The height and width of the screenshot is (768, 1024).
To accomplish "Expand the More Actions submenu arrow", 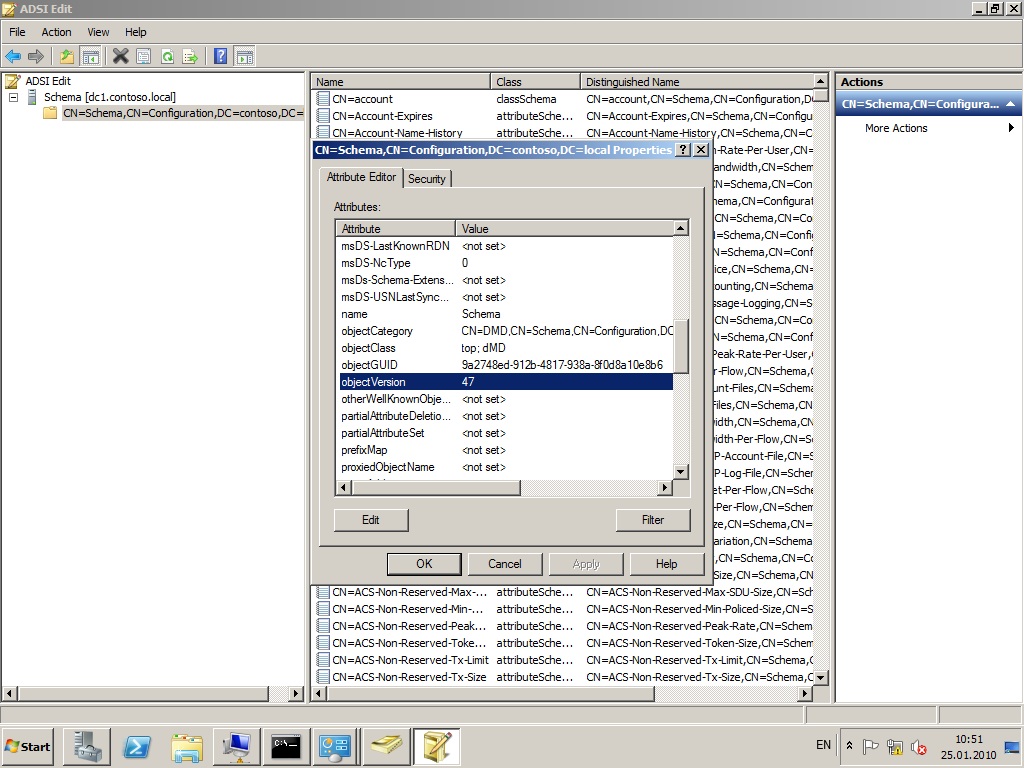I will 1011,128.
